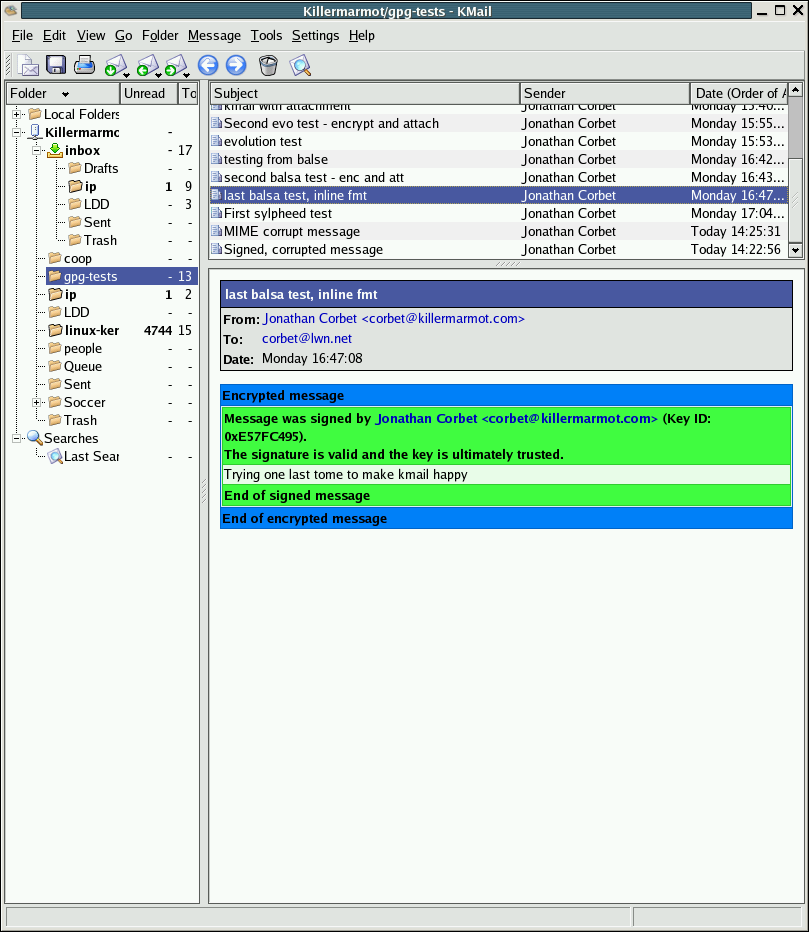Collapse the Killermarmot account node

17,133
